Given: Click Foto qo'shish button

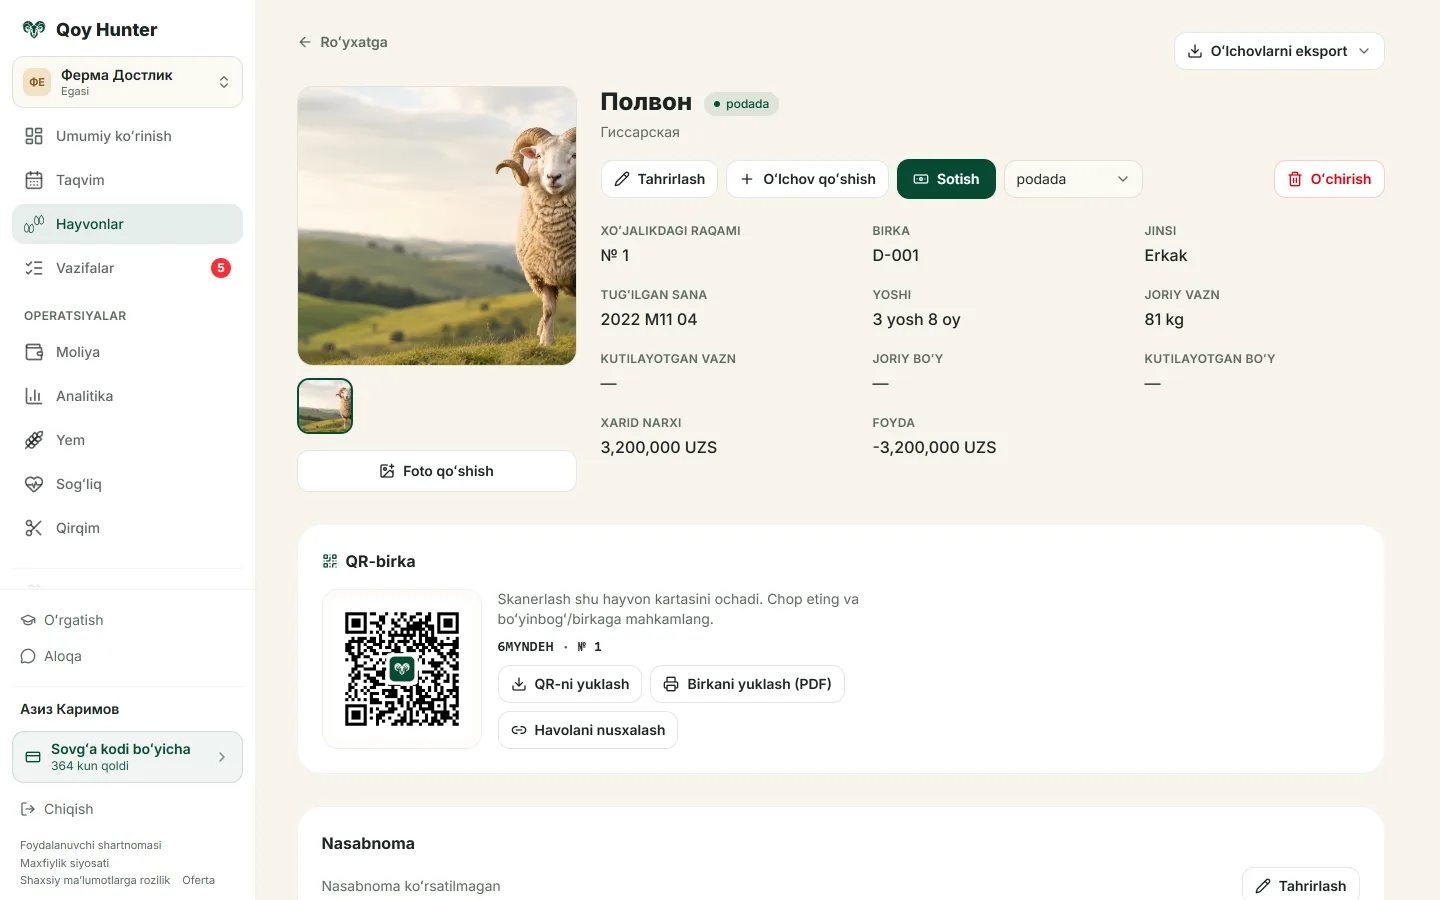Looking at the screenshot, I should click(x=437, y=471).
